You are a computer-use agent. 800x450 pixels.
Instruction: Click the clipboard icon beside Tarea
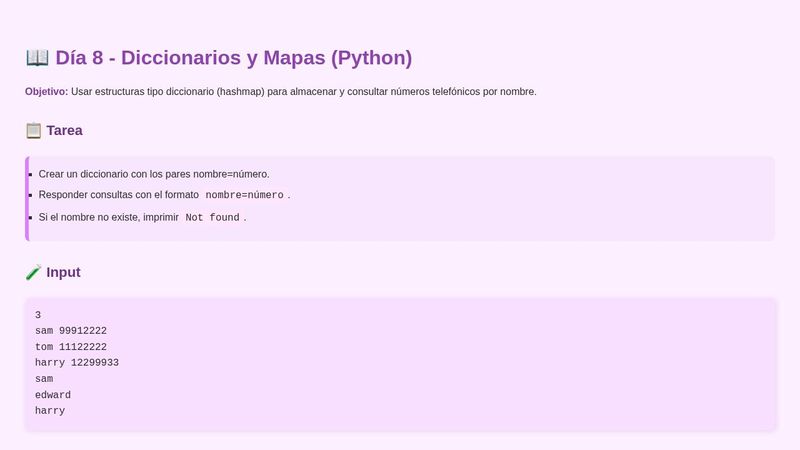pos(34,130)
